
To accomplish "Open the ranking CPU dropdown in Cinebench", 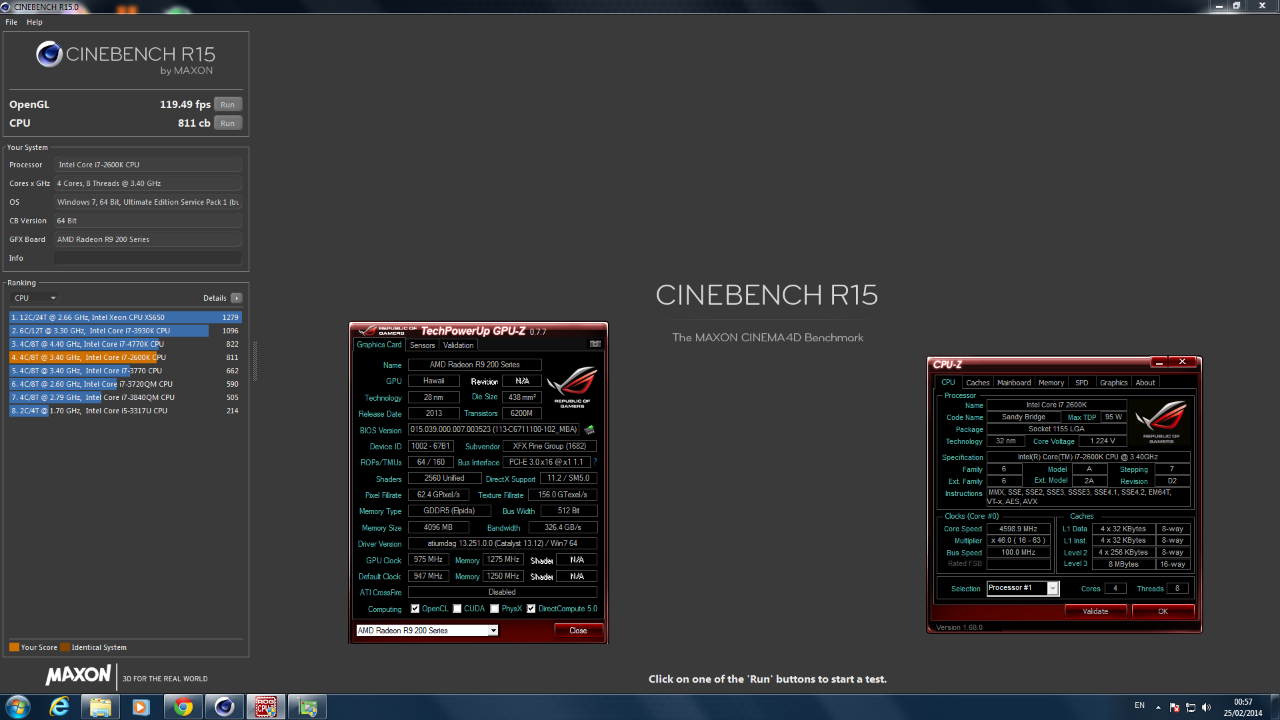I will click(34, 298).
